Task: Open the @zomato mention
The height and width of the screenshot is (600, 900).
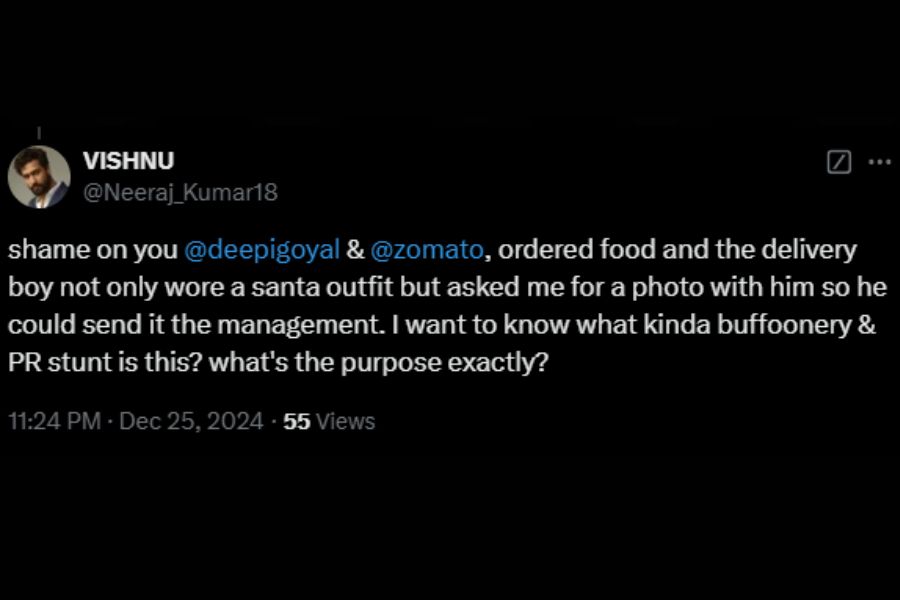Action: click(x=425, y=249)
